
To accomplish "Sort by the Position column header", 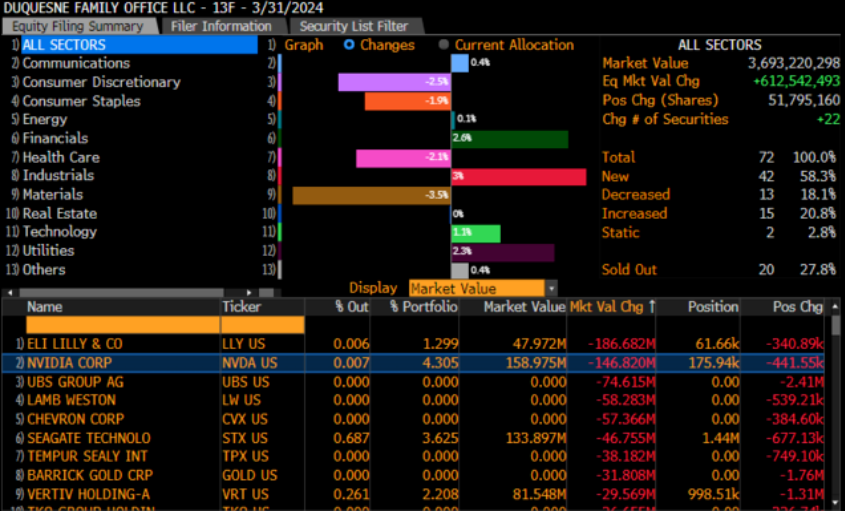I will [x=712, y=307].
